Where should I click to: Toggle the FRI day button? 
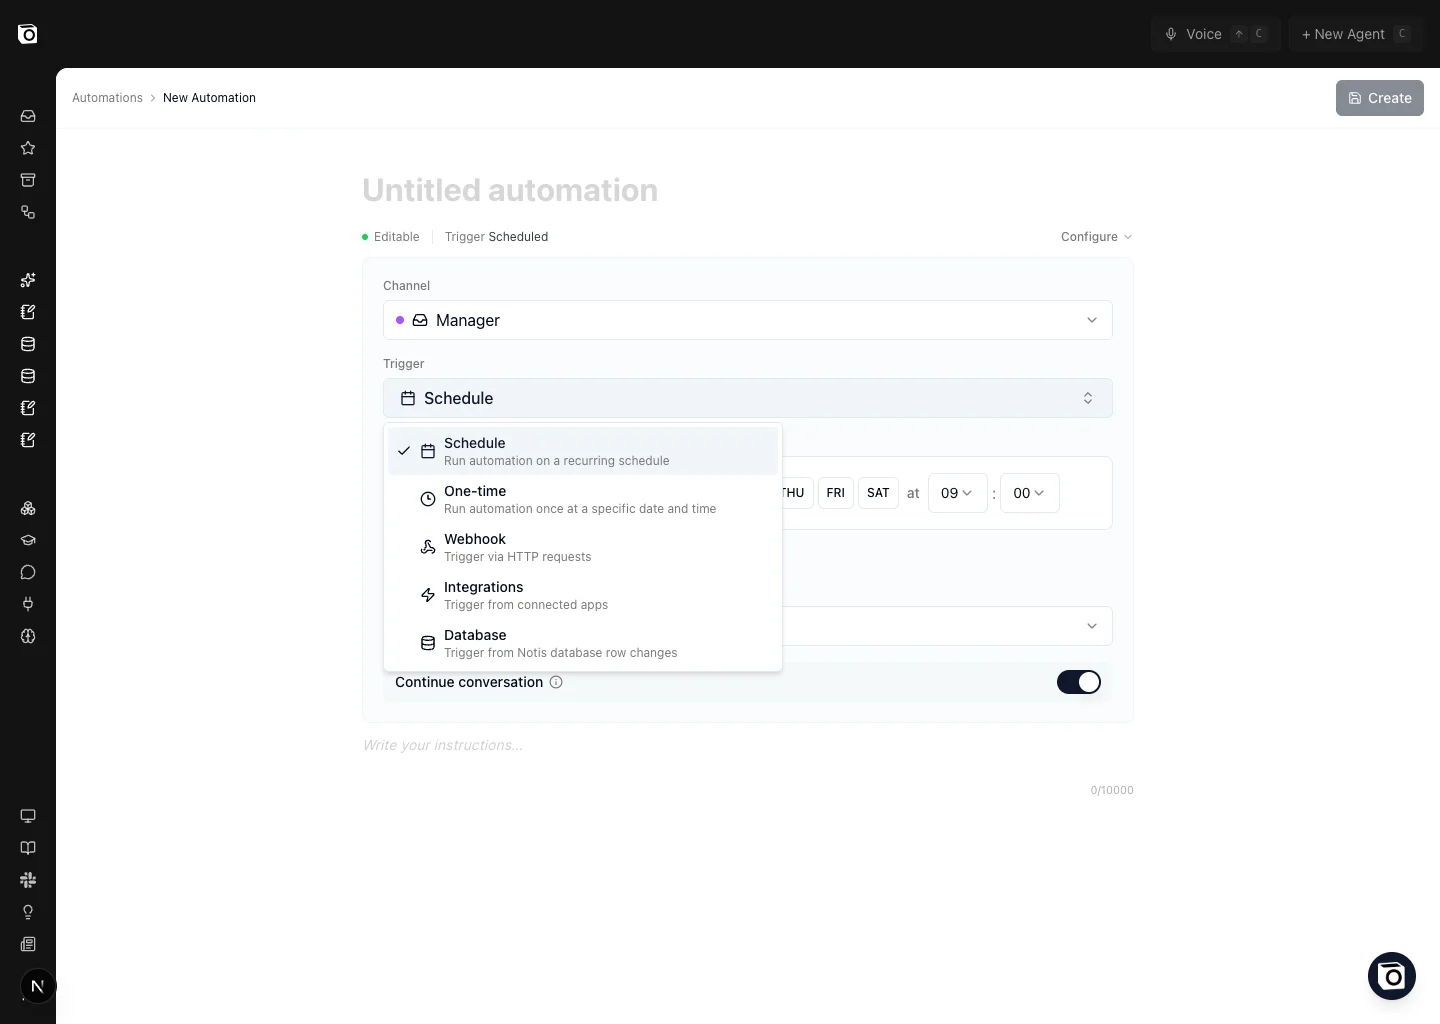836,493
